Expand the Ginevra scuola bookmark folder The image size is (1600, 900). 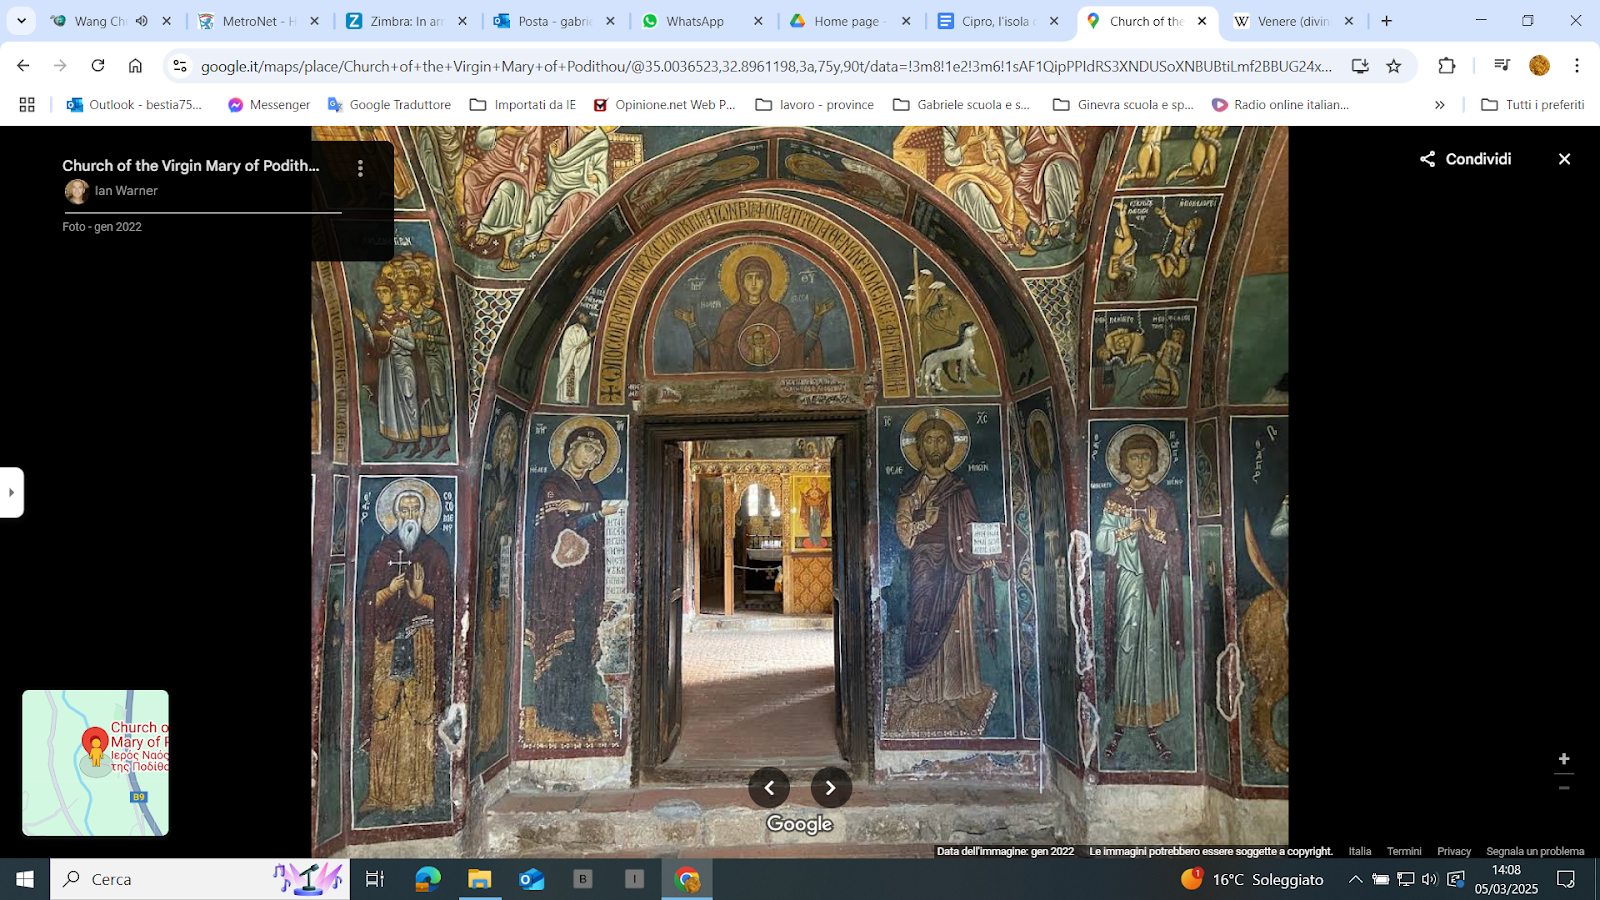click(x=1123, y=105)
